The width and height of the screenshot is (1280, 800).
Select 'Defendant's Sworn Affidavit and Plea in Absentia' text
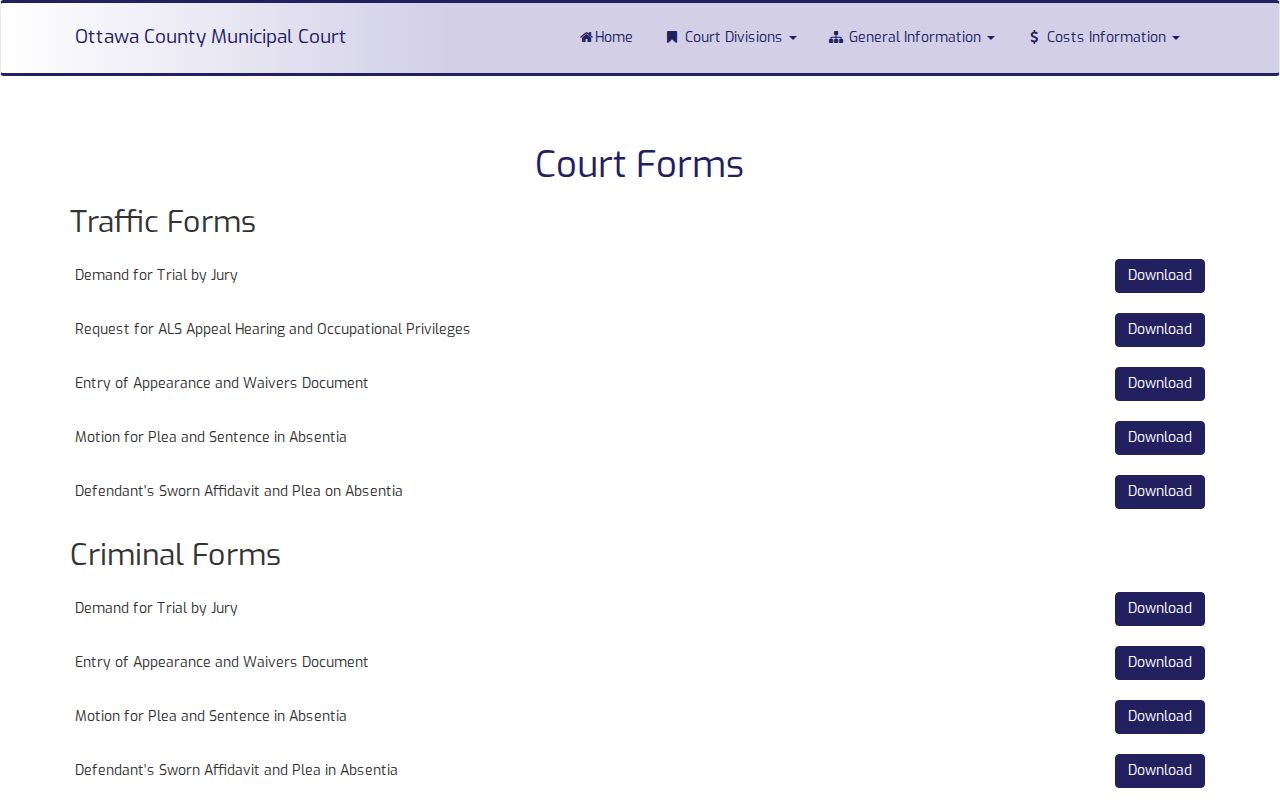tap(236, 770)
